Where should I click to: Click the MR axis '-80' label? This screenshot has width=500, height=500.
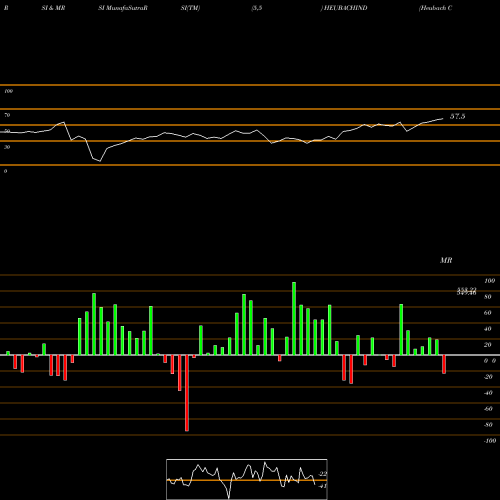[488, 425]
